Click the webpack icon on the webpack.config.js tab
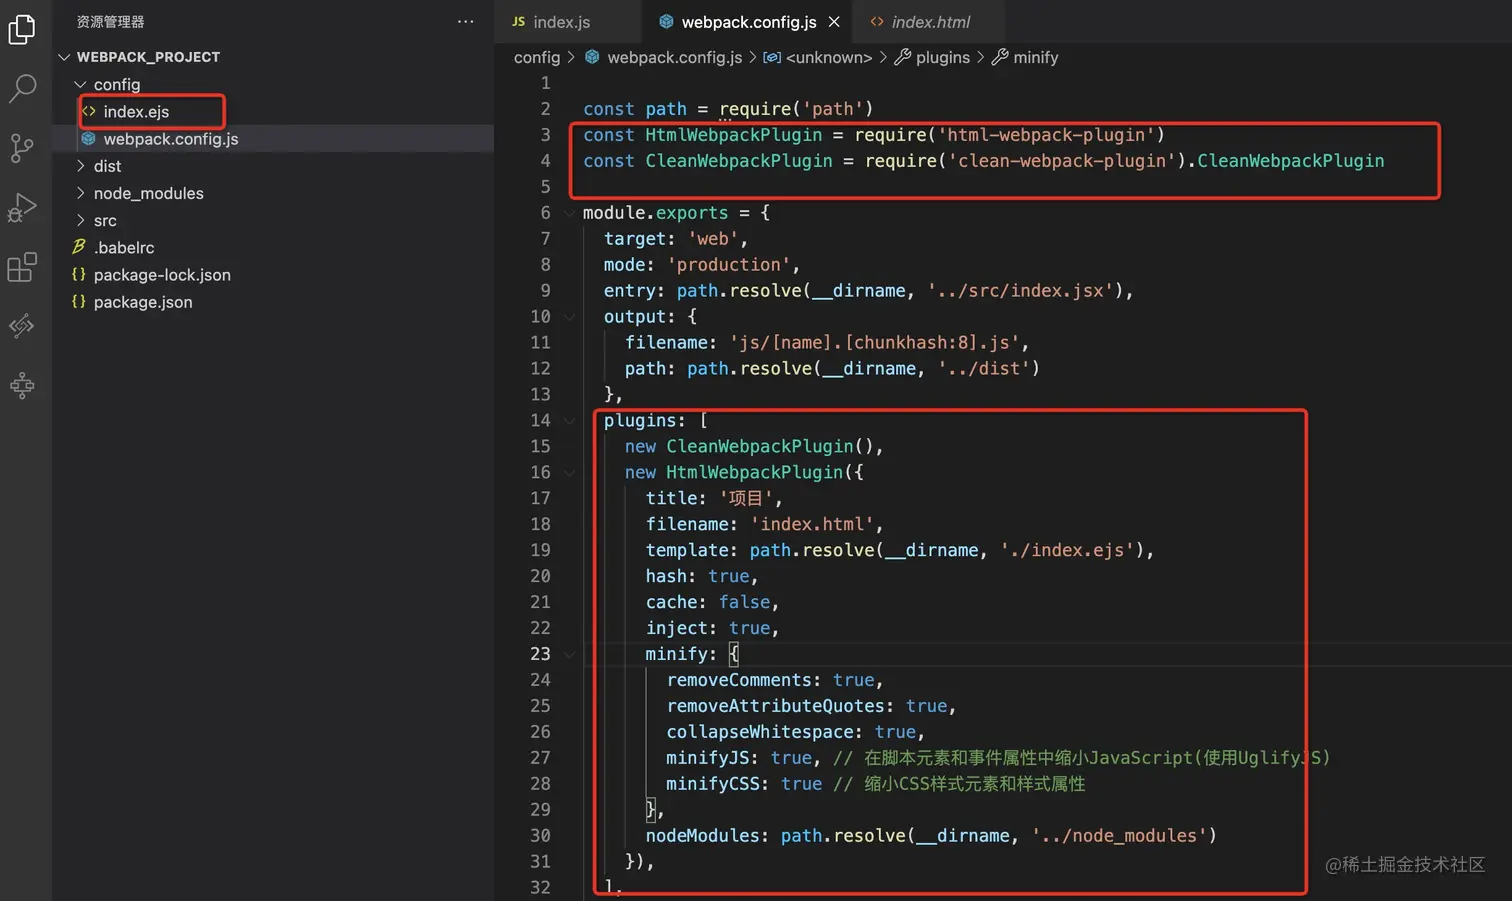Screen dimensions: 1512x901 click(x=666, y=21)
